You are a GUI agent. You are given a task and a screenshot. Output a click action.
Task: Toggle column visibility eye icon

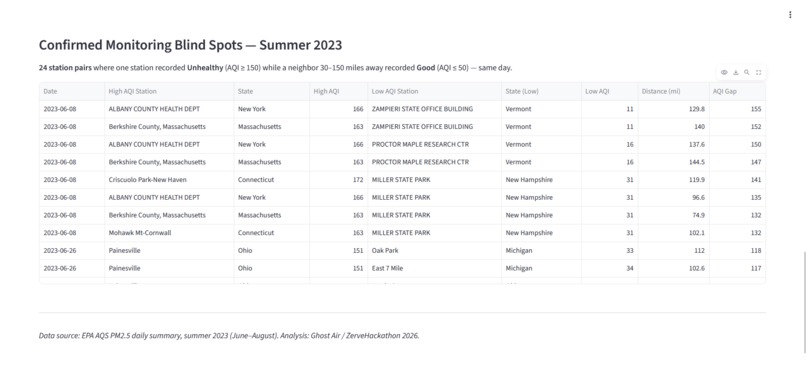(x=724, y=72)
